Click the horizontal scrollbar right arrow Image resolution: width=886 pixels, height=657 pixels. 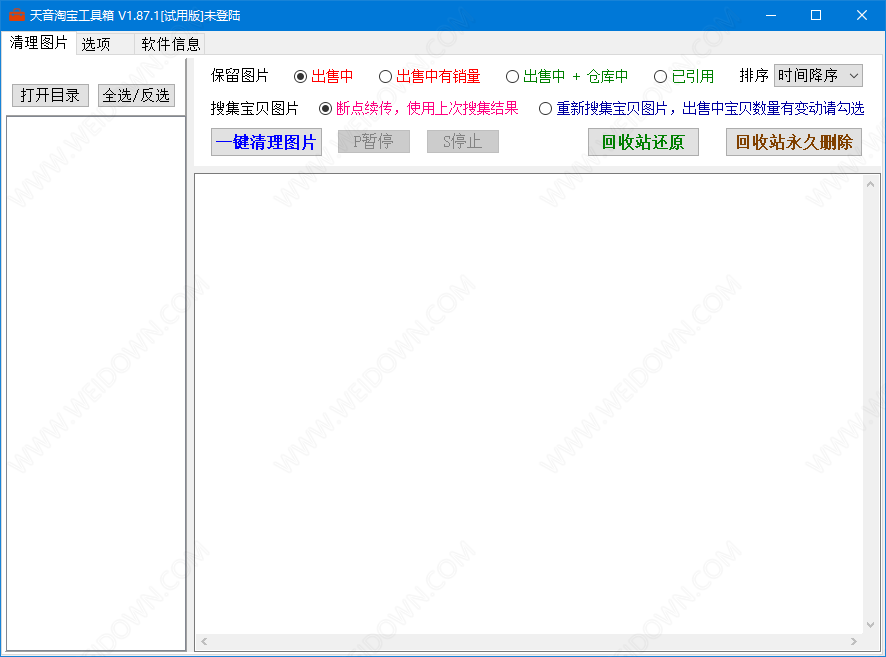(x=854, y=641)
